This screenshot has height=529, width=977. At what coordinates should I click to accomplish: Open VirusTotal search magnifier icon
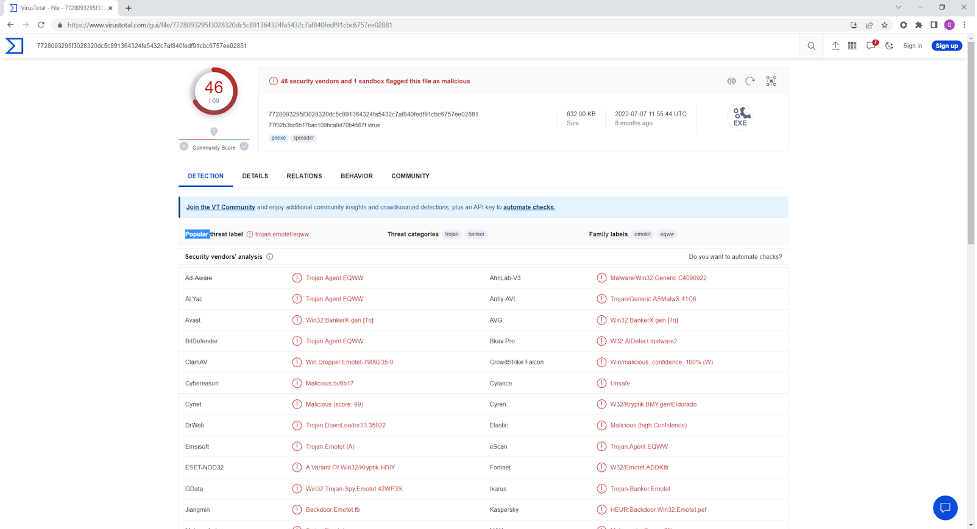point(811,46)
